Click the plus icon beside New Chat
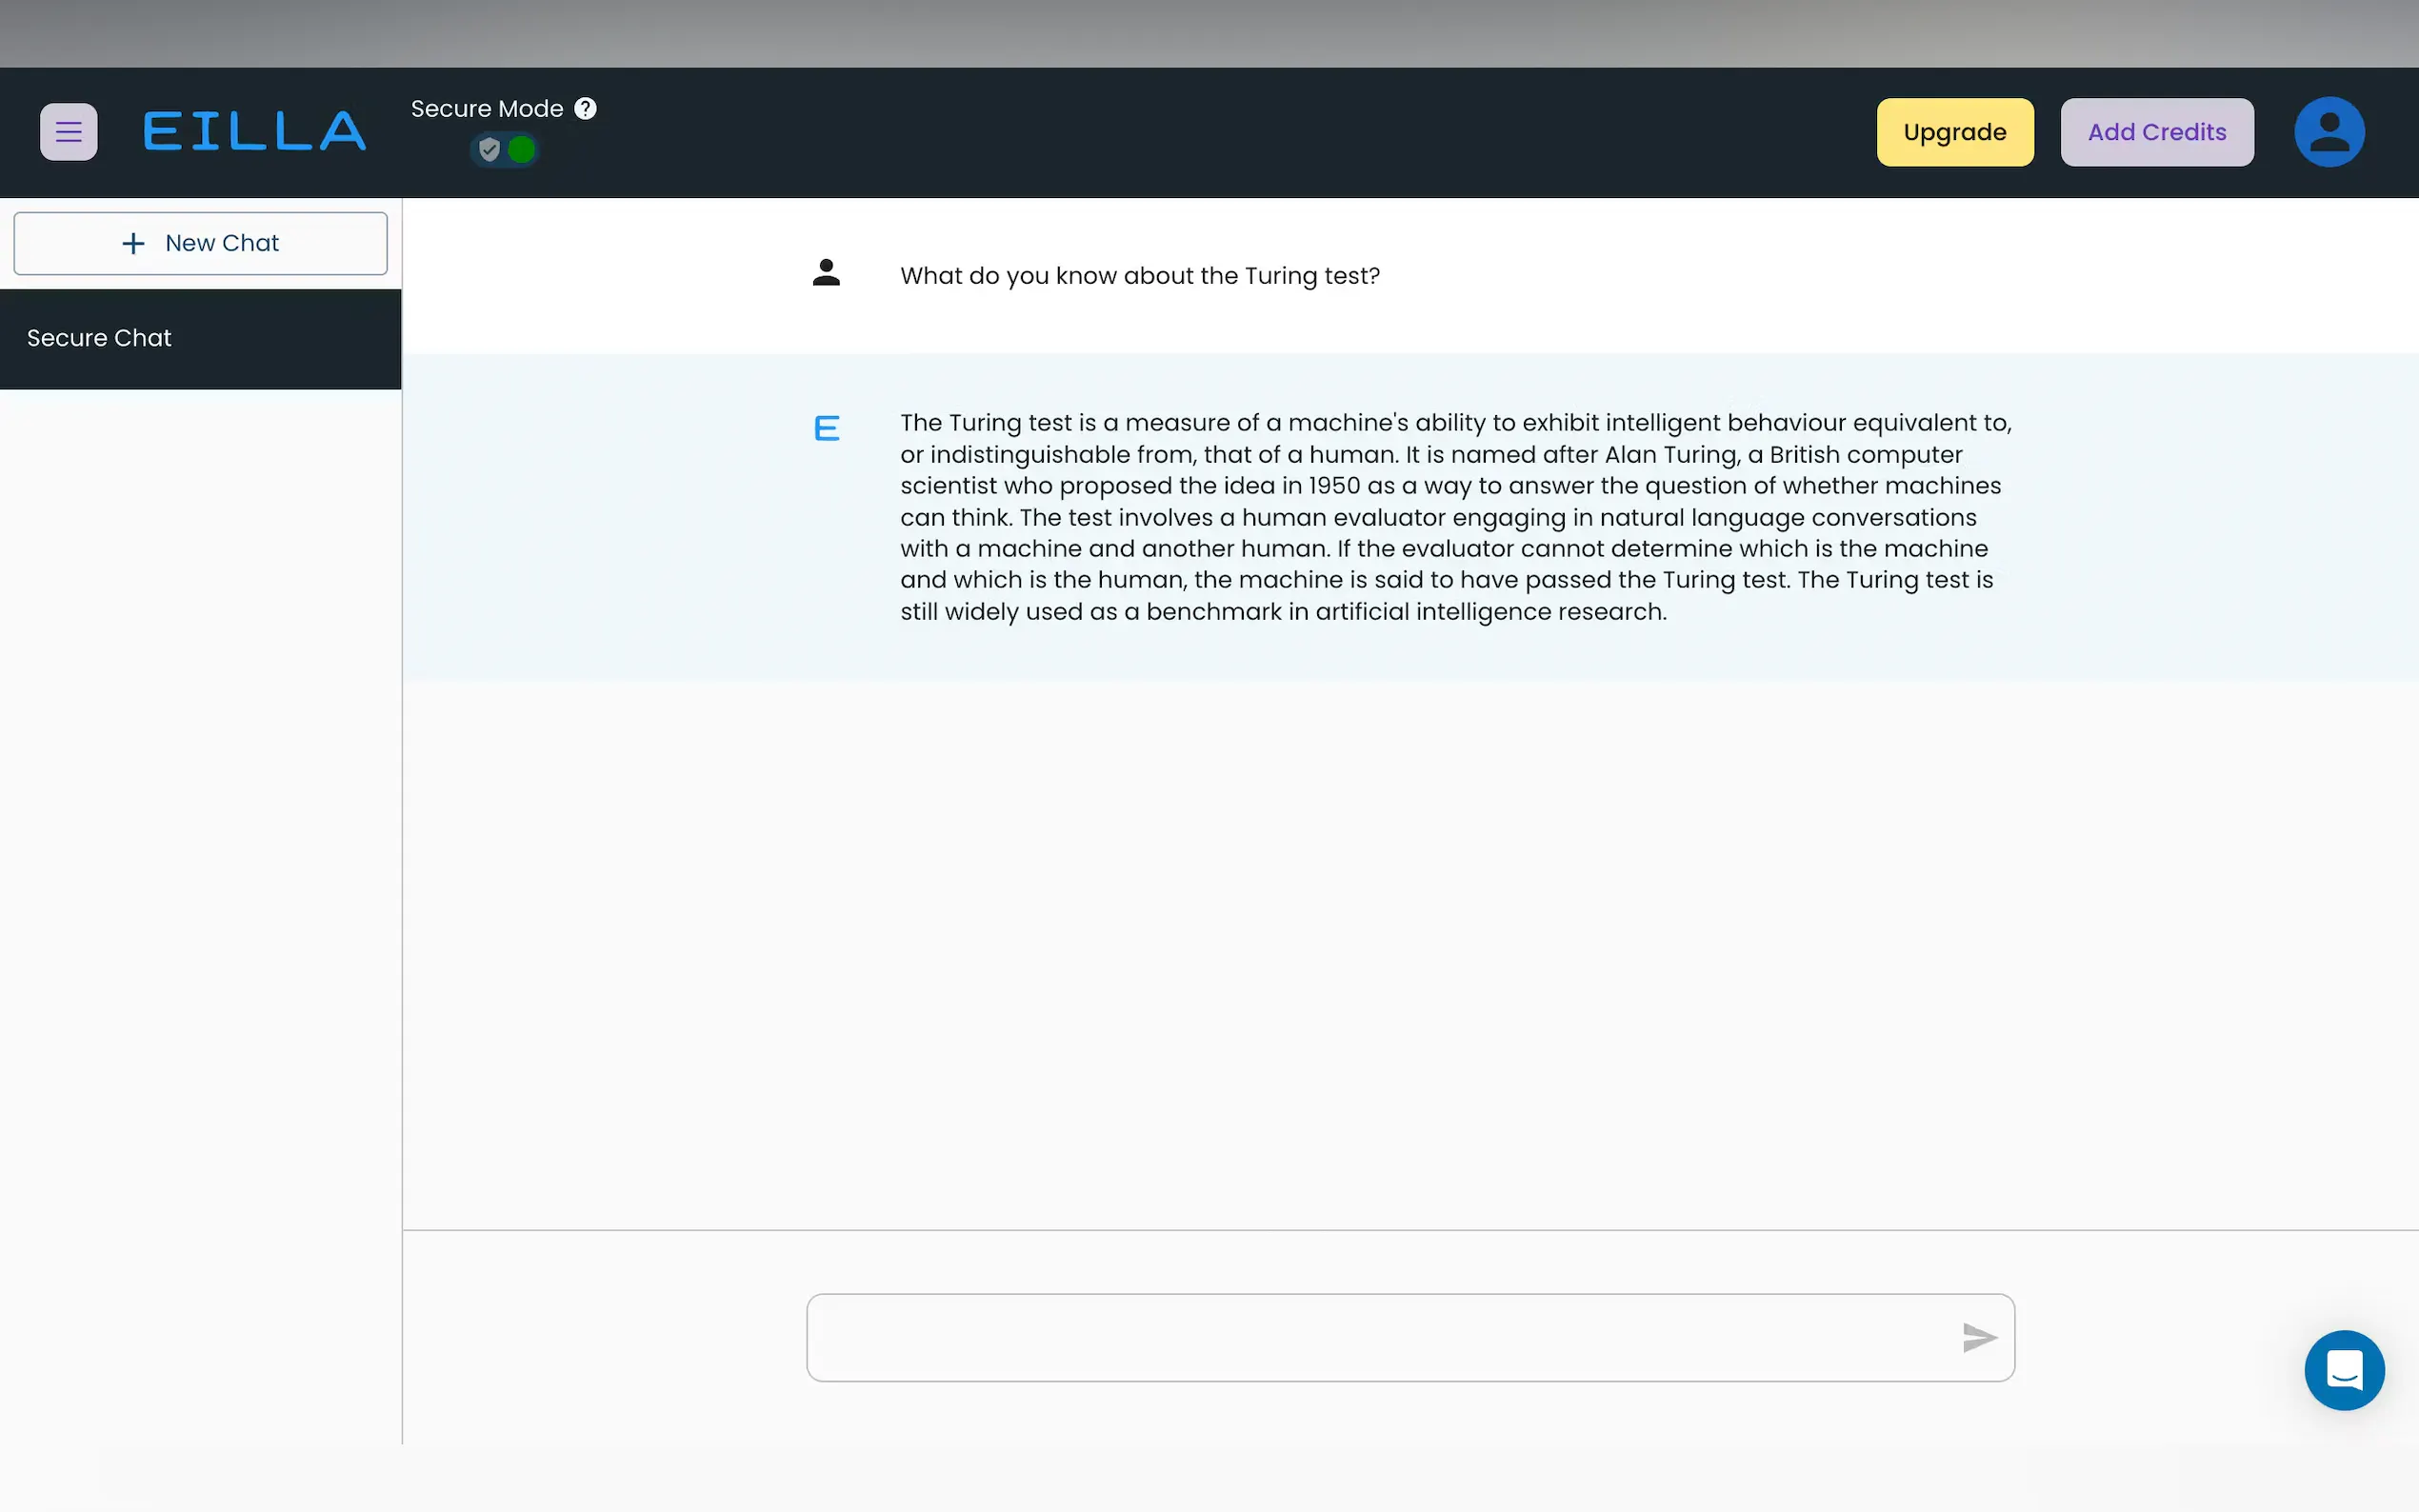2419x1512 pixels. point(133,243)
